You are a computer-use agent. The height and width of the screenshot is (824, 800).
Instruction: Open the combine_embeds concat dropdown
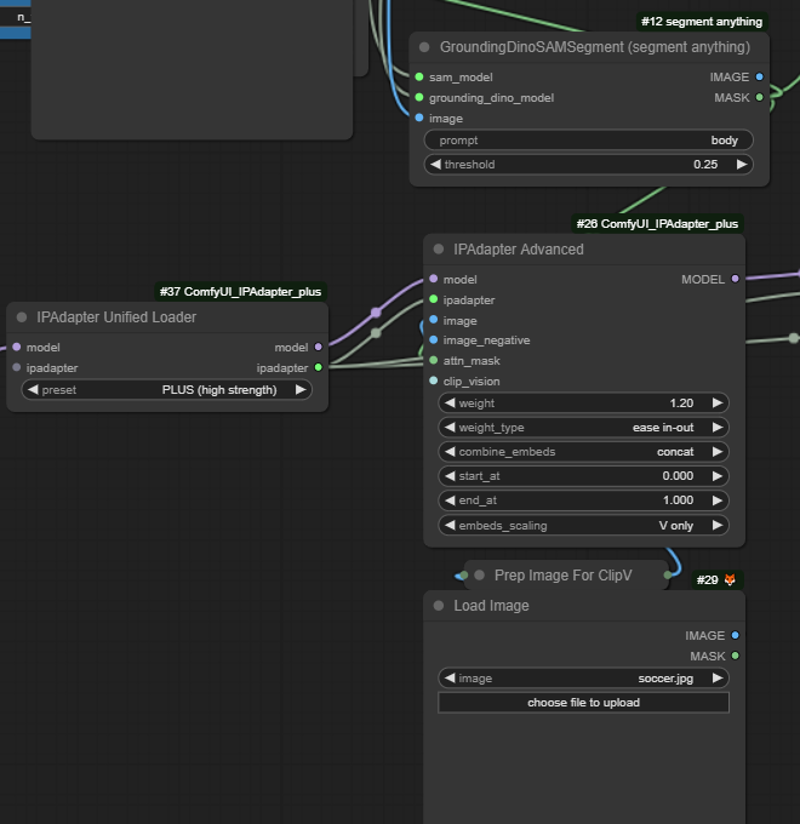pos(583,452)
